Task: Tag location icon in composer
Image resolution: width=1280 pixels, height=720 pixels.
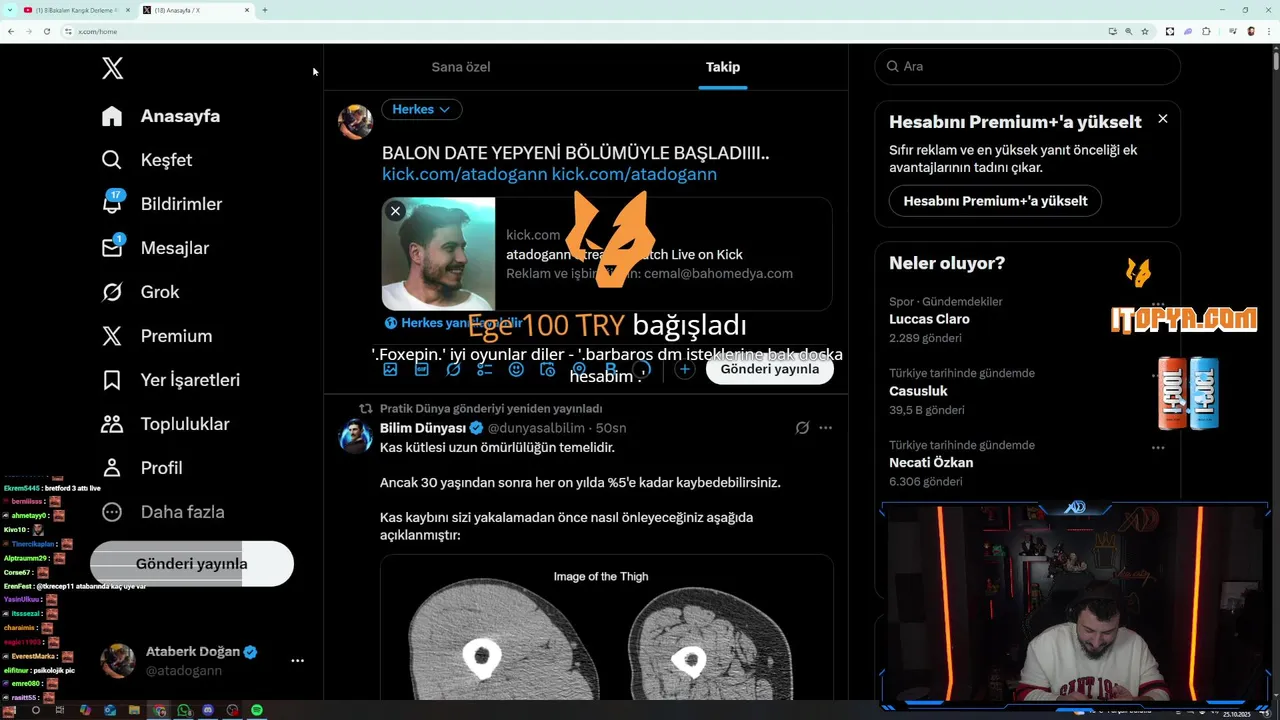Action: click(x=578, y=369)
